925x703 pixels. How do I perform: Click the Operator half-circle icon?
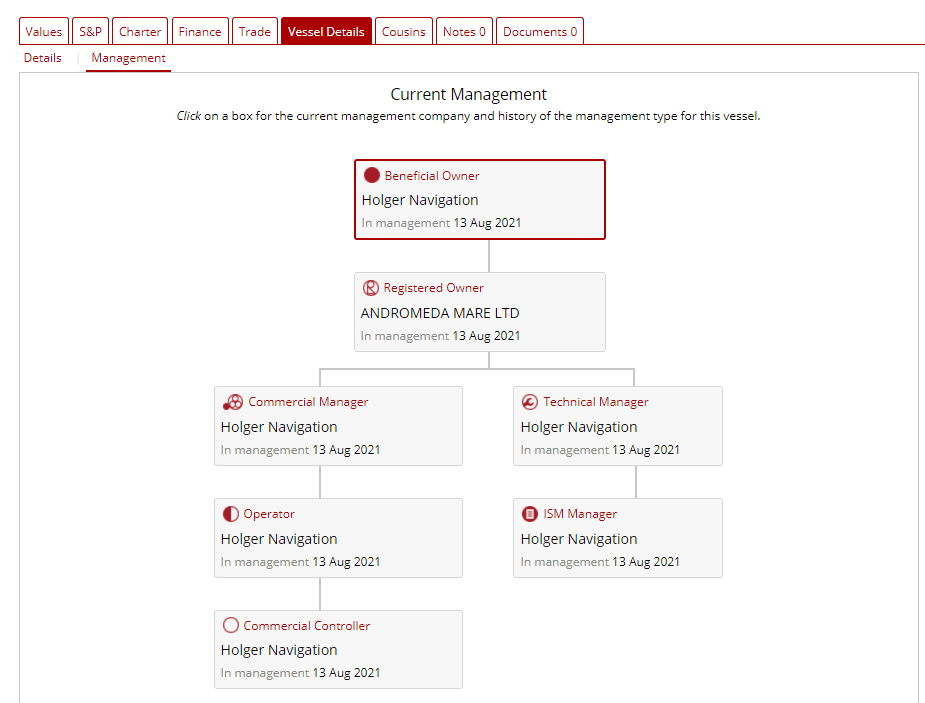[231, 514]
